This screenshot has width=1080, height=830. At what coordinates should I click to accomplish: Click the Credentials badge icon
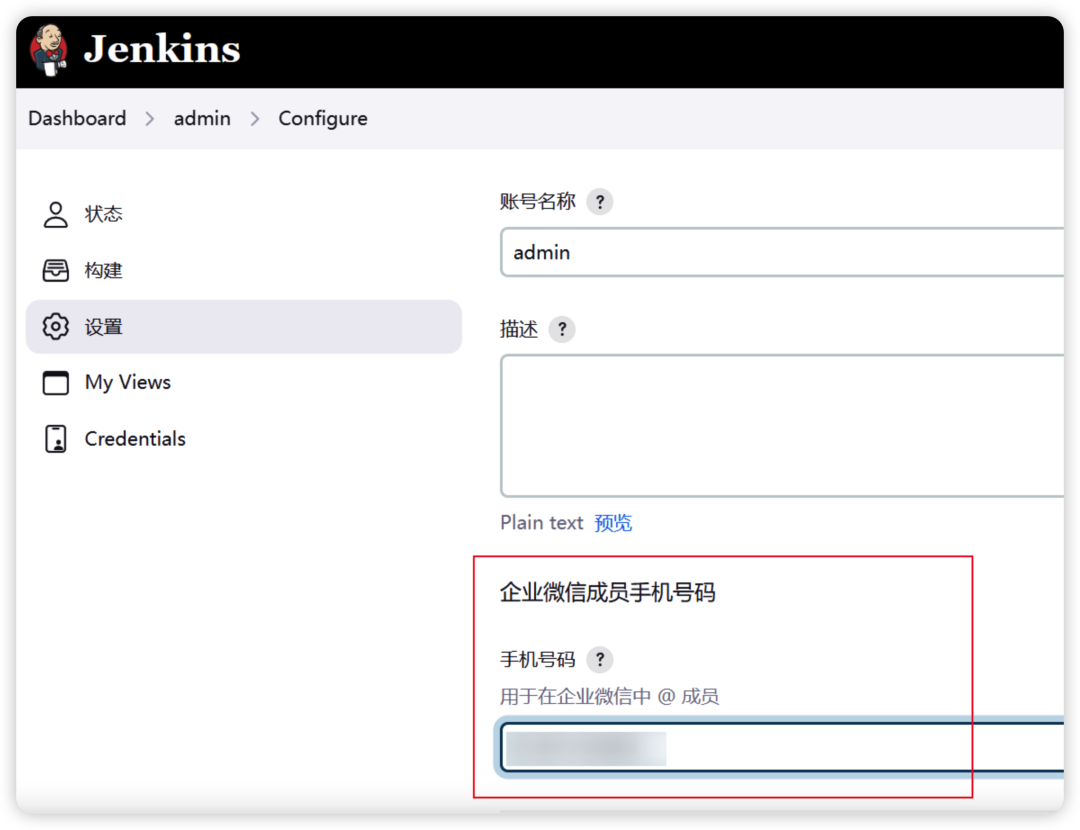click(56, 439)
